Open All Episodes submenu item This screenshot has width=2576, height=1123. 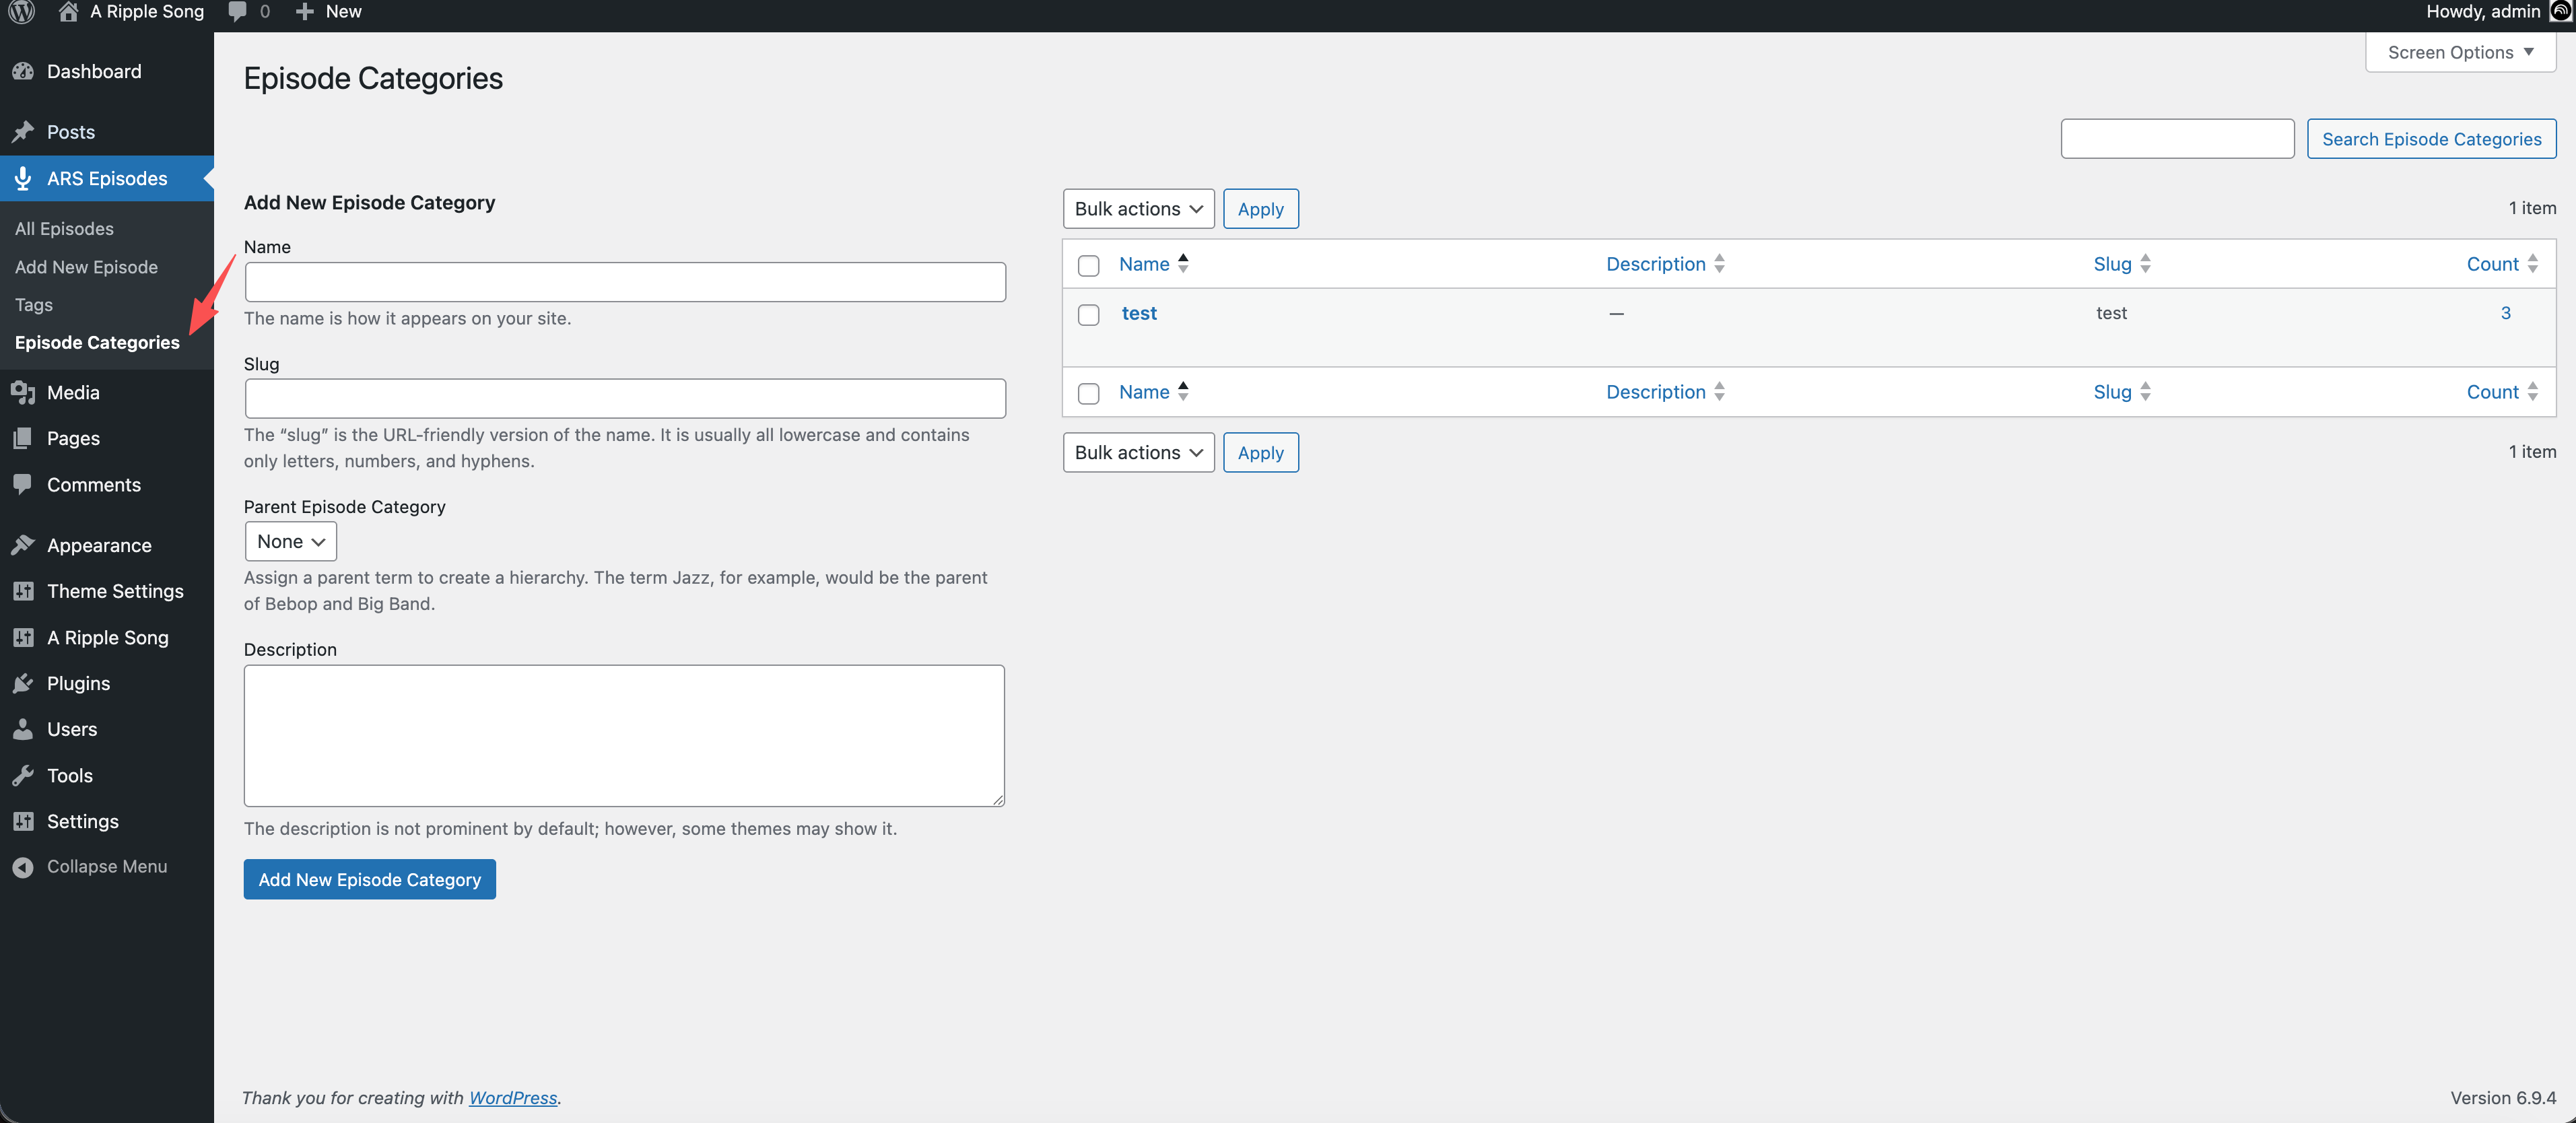click(x=64, y=229)
